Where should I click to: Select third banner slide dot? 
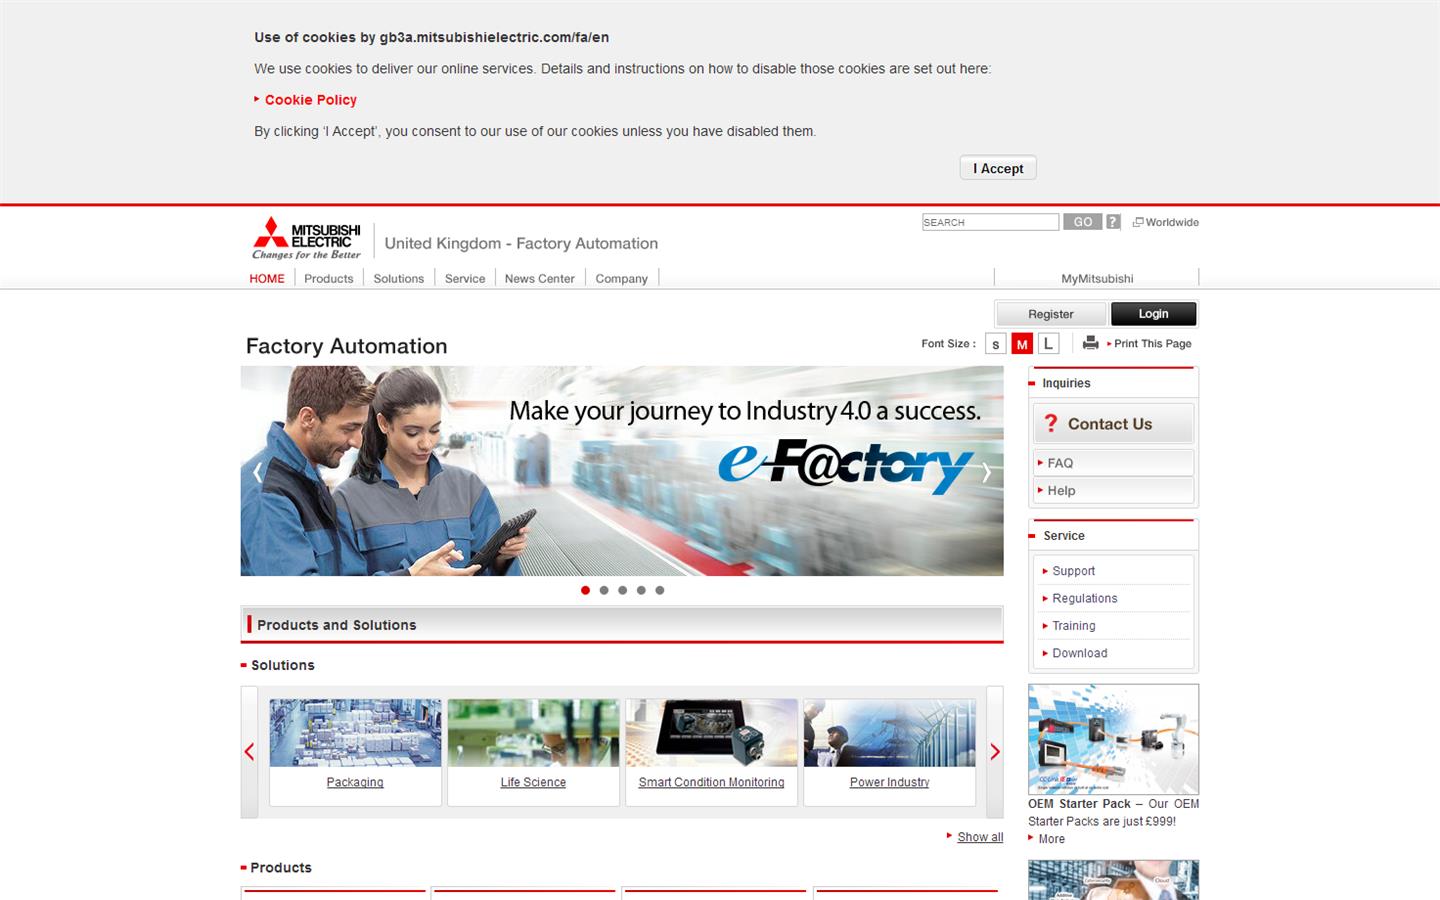point(622,590)
